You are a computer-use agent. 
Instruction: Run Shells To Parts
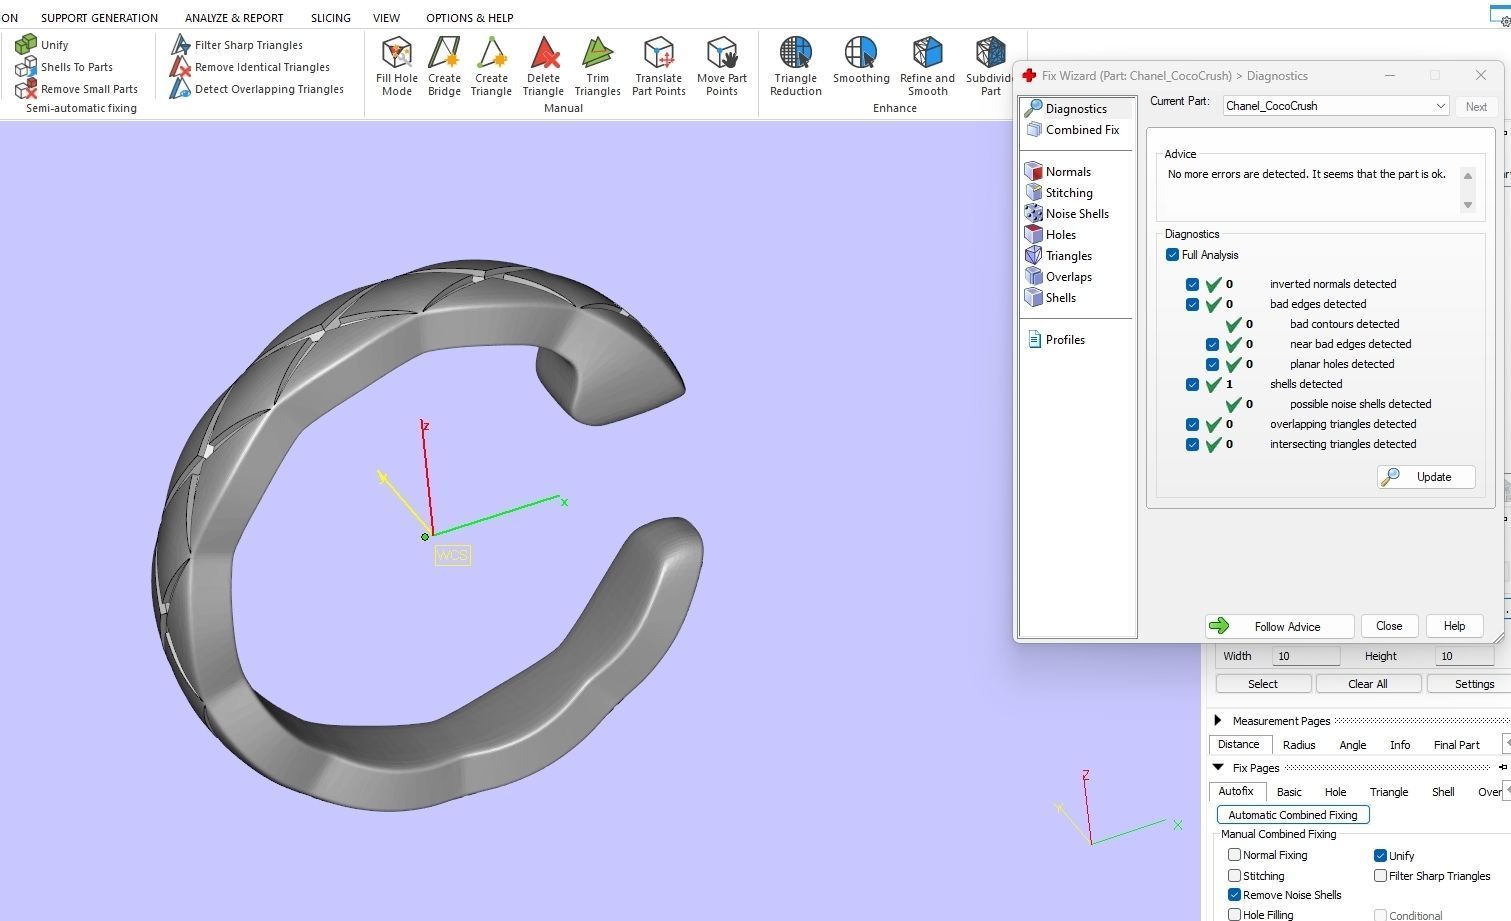[64, 67]
